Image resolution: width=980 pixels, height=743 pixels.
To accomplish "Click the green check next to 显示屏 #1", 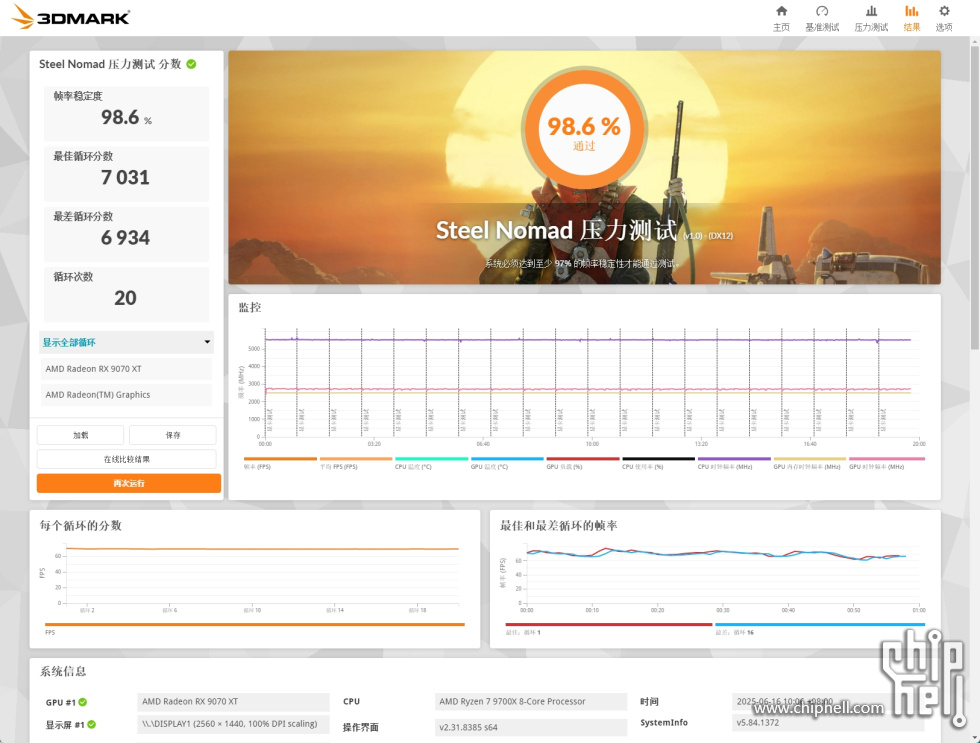I will [x=92, y=724].
